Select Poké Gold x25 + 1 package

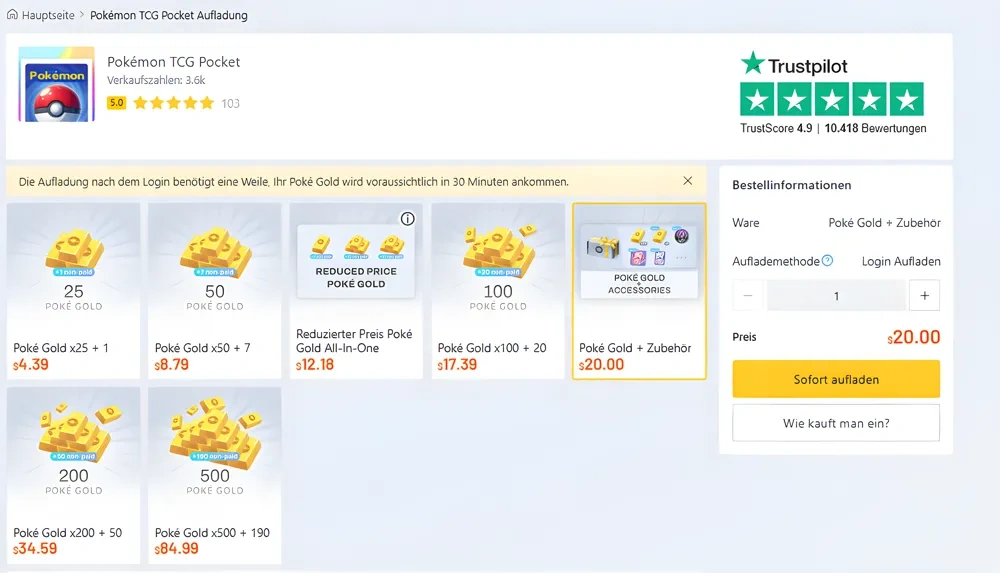point(74,291)
